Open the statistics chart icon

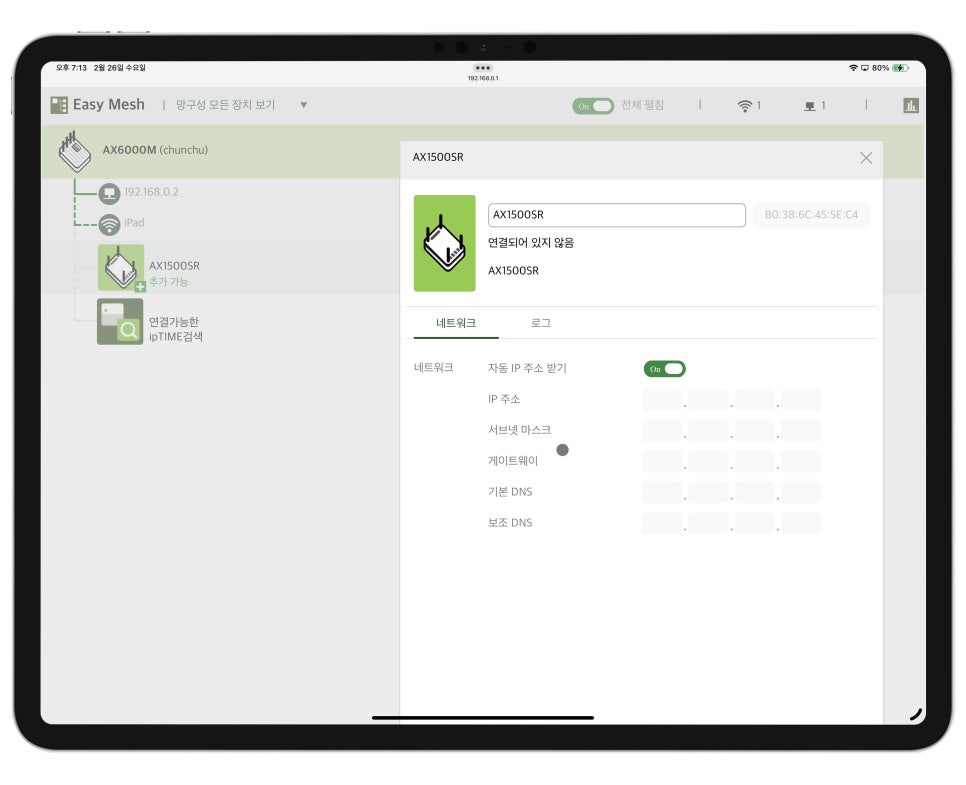911,105
